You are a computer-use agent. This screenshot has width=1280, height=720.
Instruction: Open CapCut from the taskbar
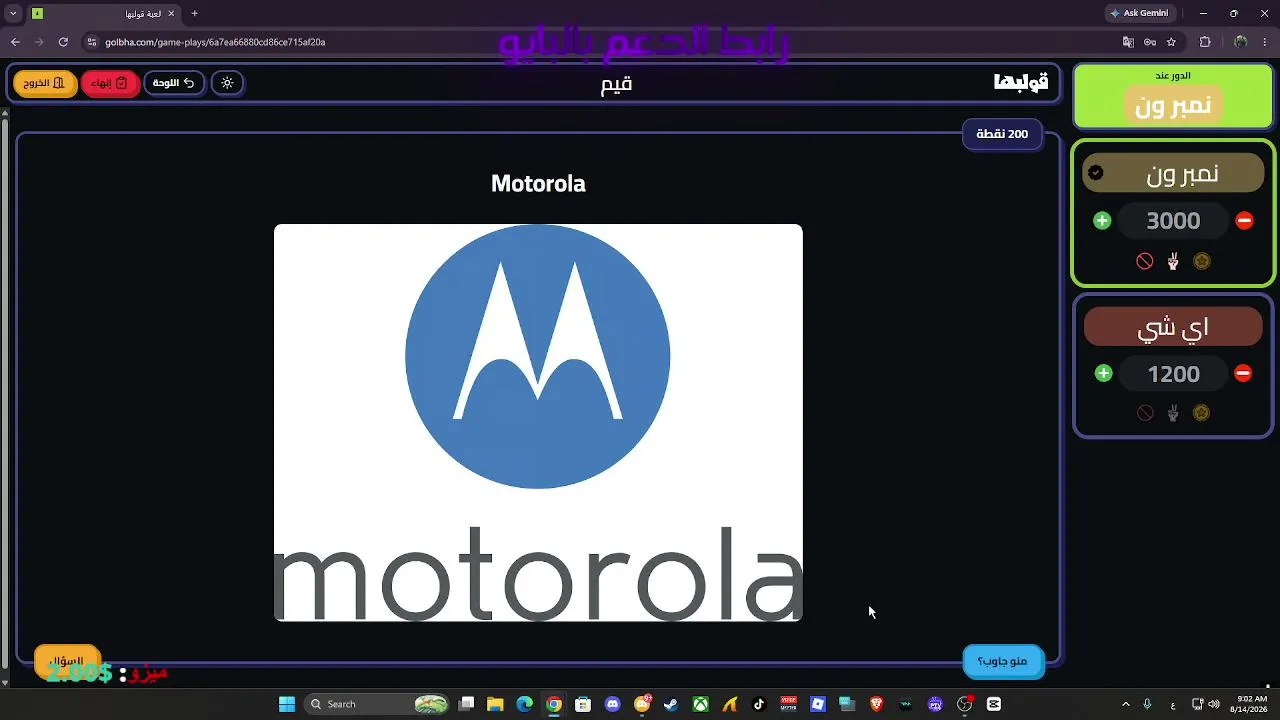[x=994, y=704]
